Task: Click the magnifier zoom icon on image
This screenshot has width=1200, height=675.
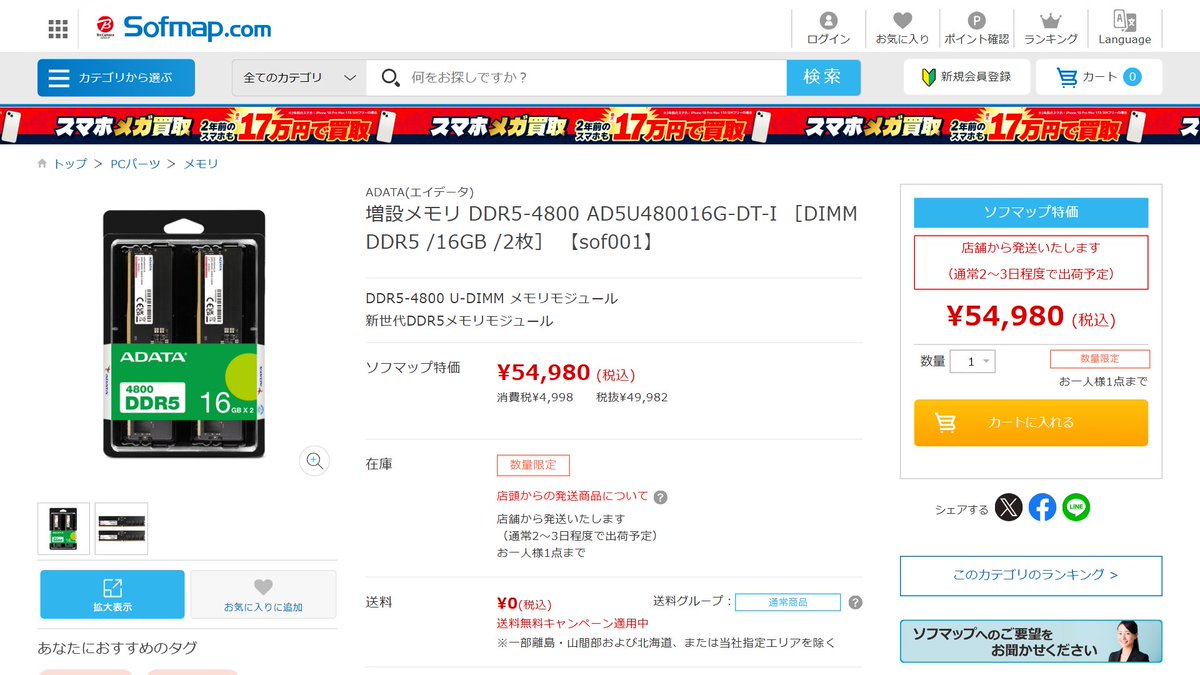Action: [314, 460]
